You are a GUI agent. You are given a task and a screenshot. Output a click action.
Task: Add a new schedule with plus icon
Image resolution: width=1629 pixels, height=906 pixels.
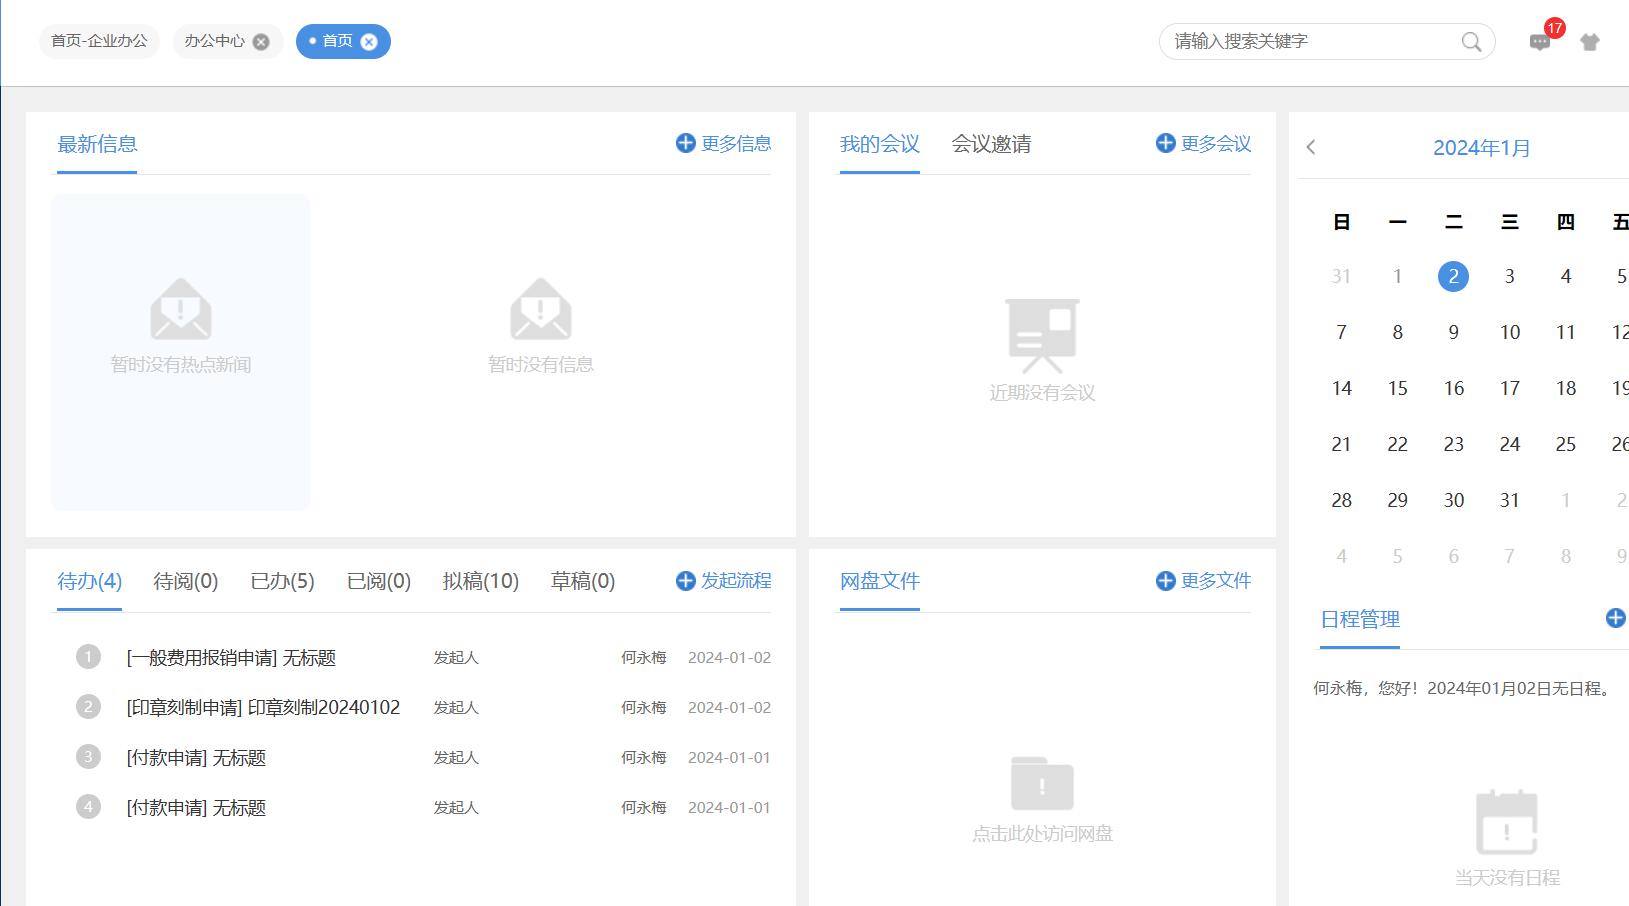click(1614, 618)
